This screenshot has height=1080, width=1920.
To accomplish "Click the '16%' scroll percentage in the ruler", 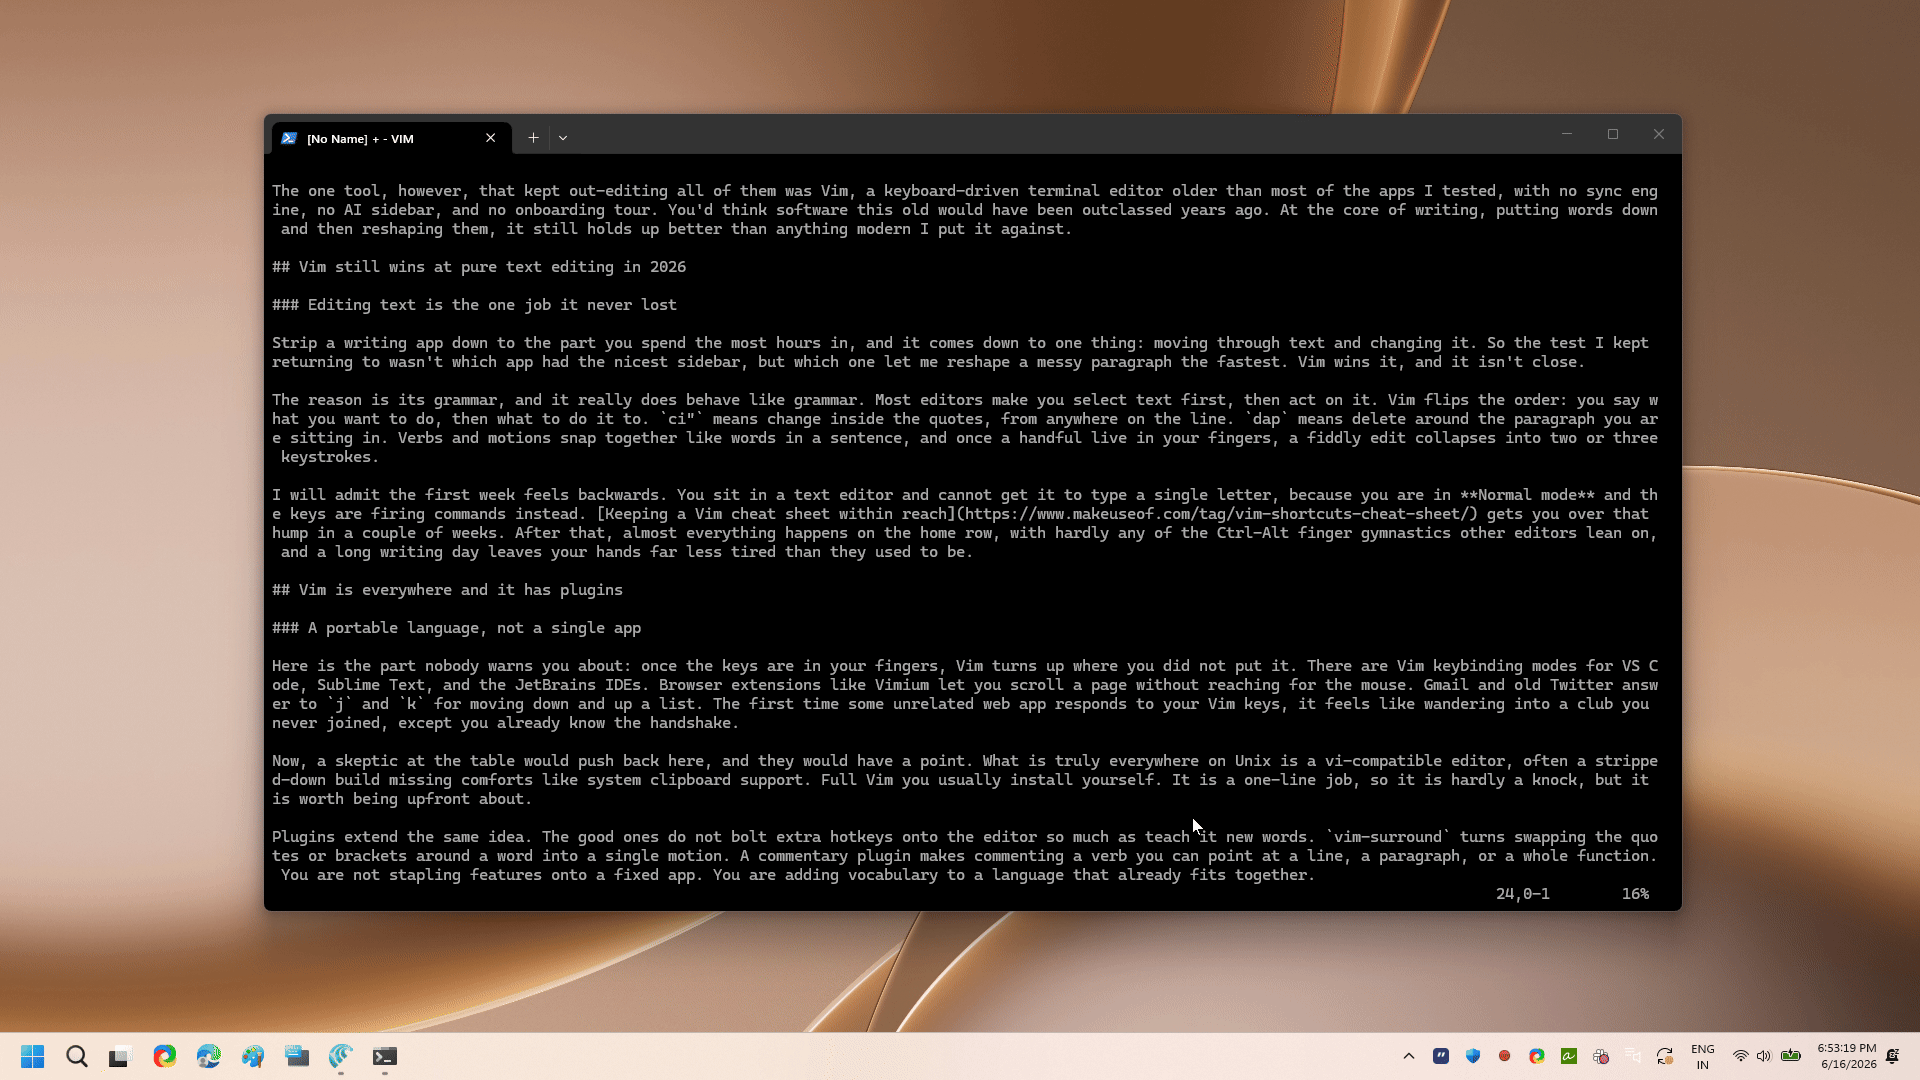I will pos(1636,894).
